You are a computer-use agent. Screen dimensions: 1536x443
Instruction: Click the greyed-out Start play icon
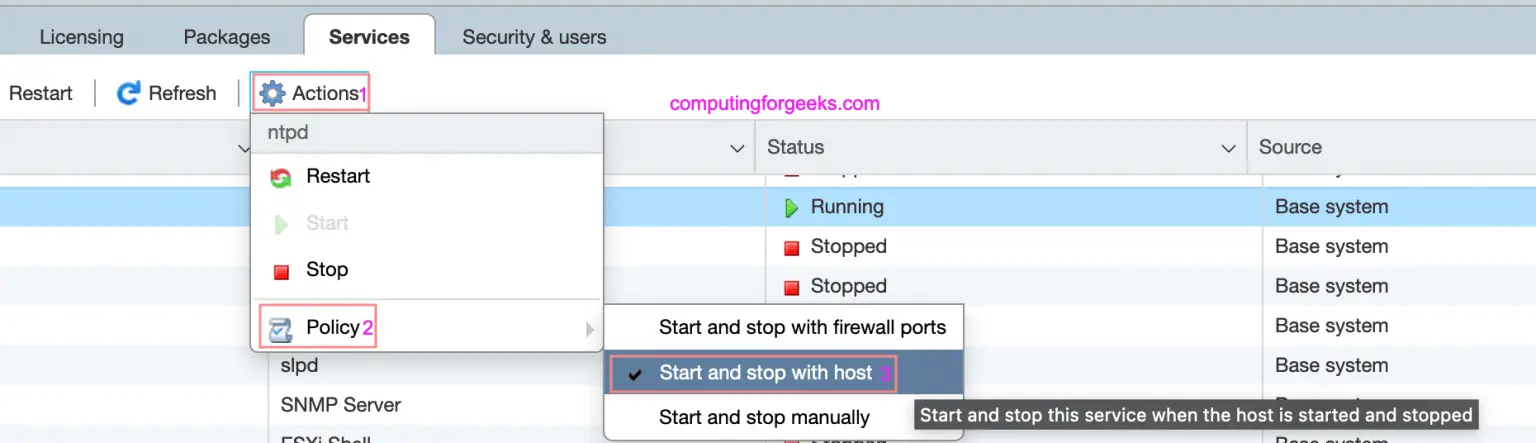tap(281, 224)
